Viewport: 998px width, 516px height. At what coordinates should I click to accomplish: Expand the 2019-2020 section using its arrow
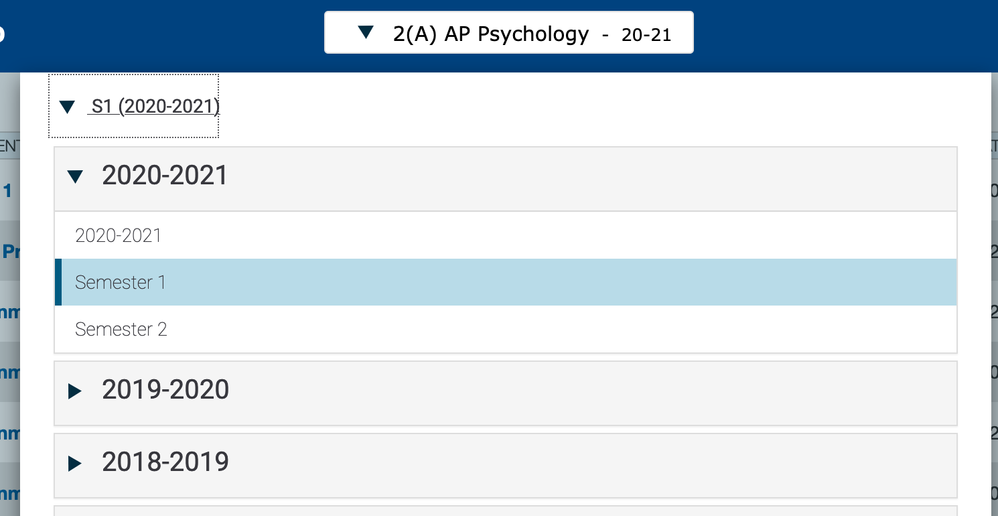tap(74, 391)
